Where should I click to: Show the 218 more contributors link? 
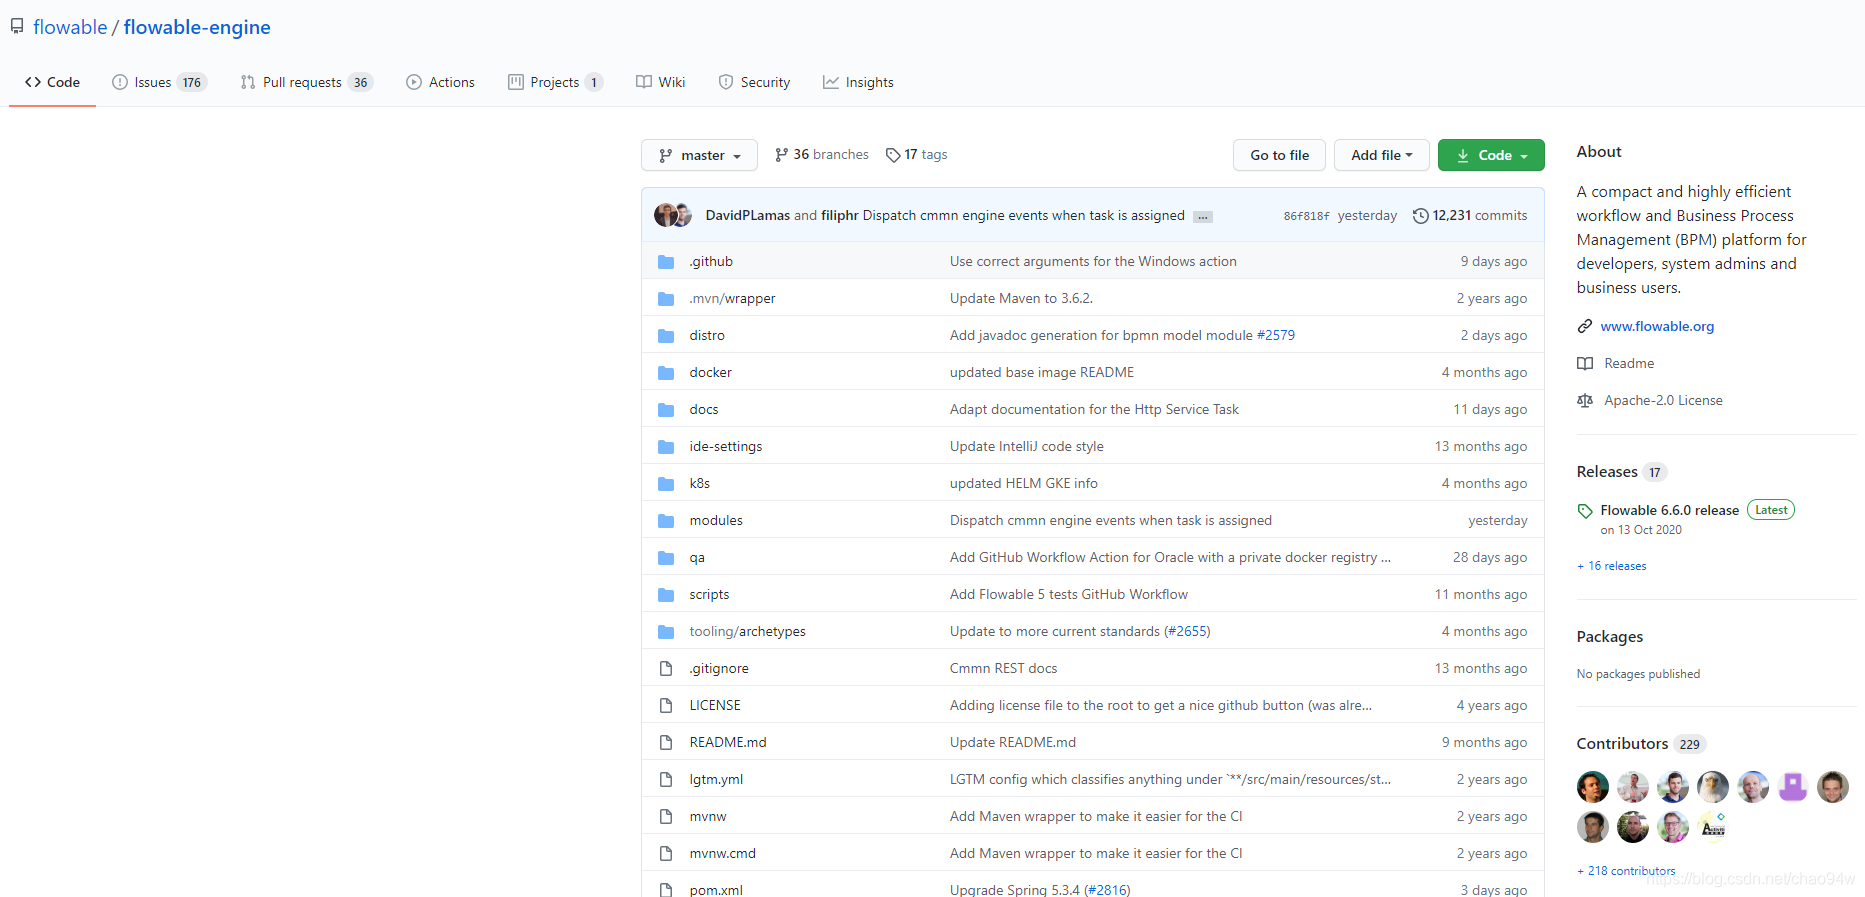[x=1626, y=871]
